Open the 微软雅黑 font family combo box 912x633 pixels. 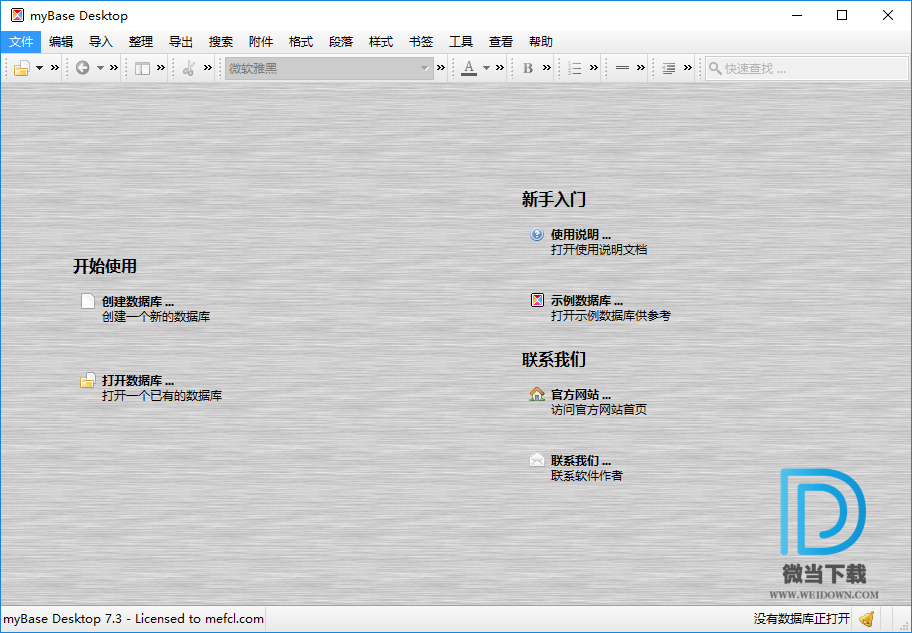329,68
